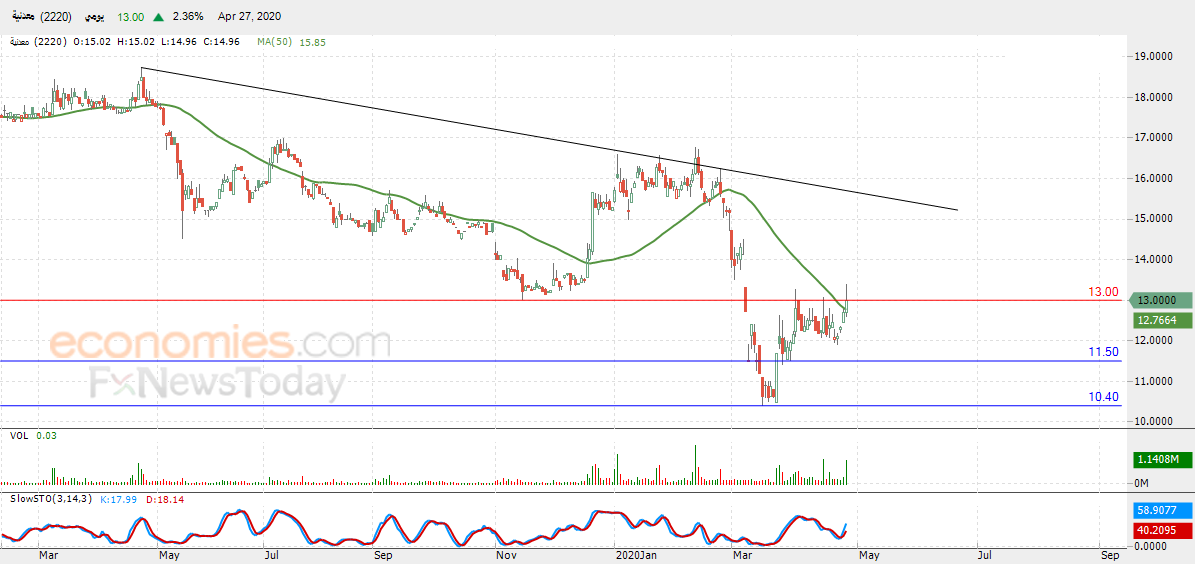Click the 19.0000 price axis label
1195x564 pixels.
pos(1154,56)
